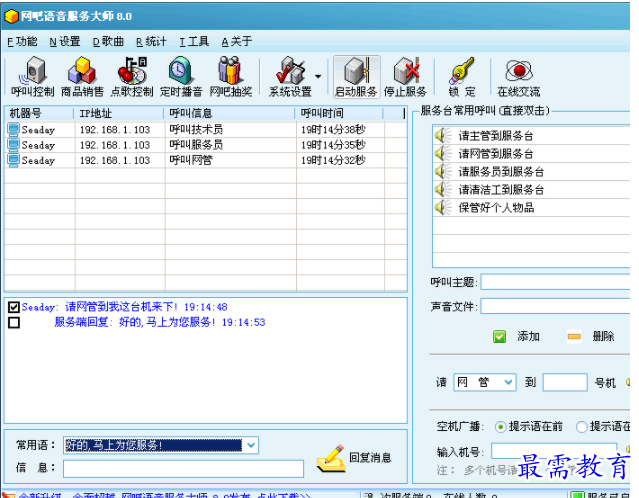Screen dimensions: 639x498
Task: Open the 网吧抽奖 lottery tool
Action: point(231,77)
